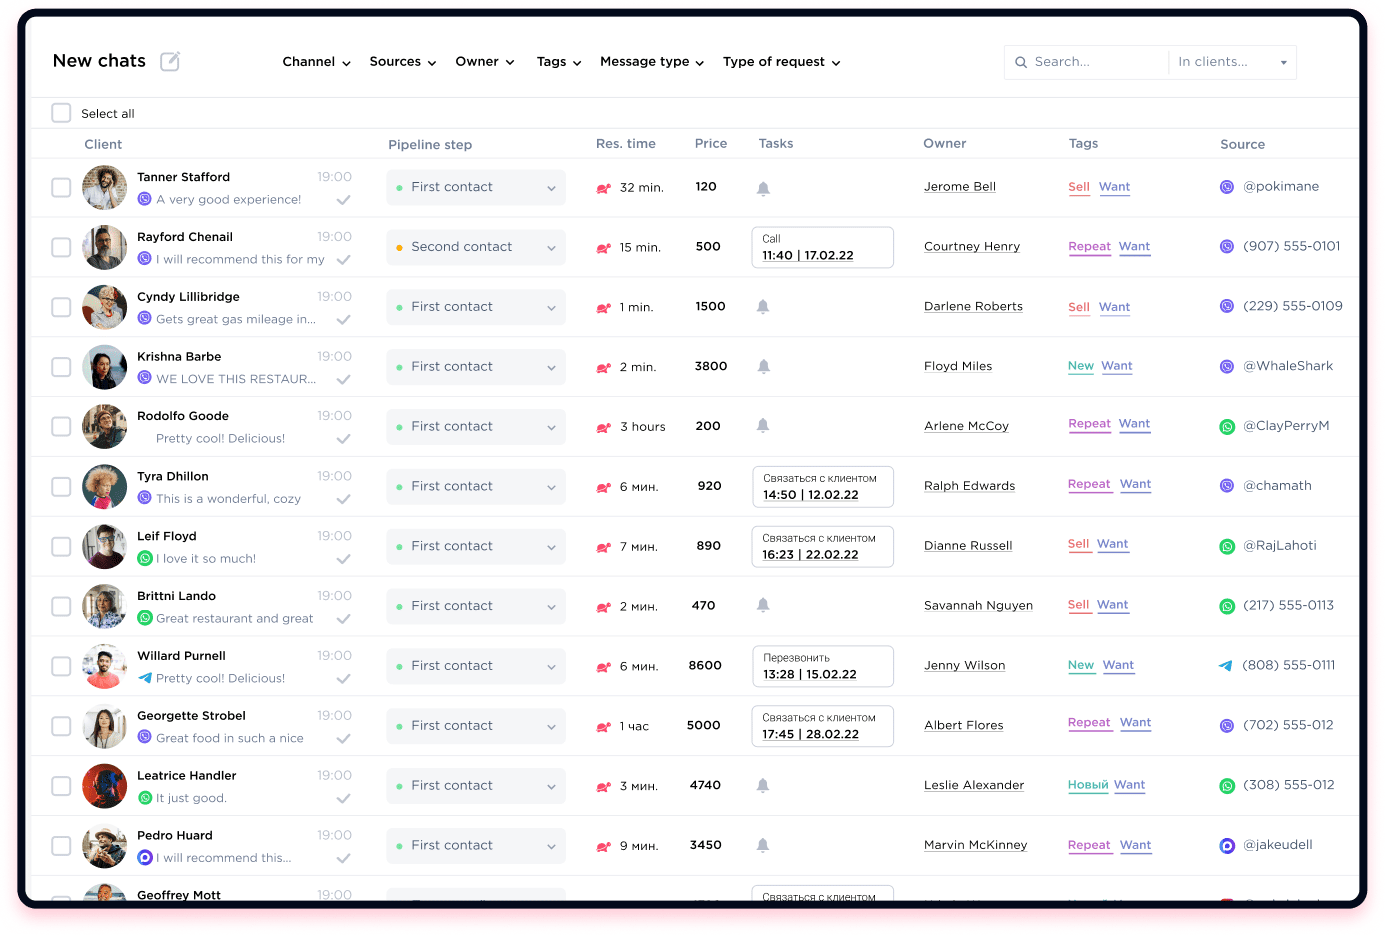The height and width of the screenshot is (935, 1385).
Task: Expand pipeline step dropdown for Willard Purnell
Action: click(x=476, y=667)
